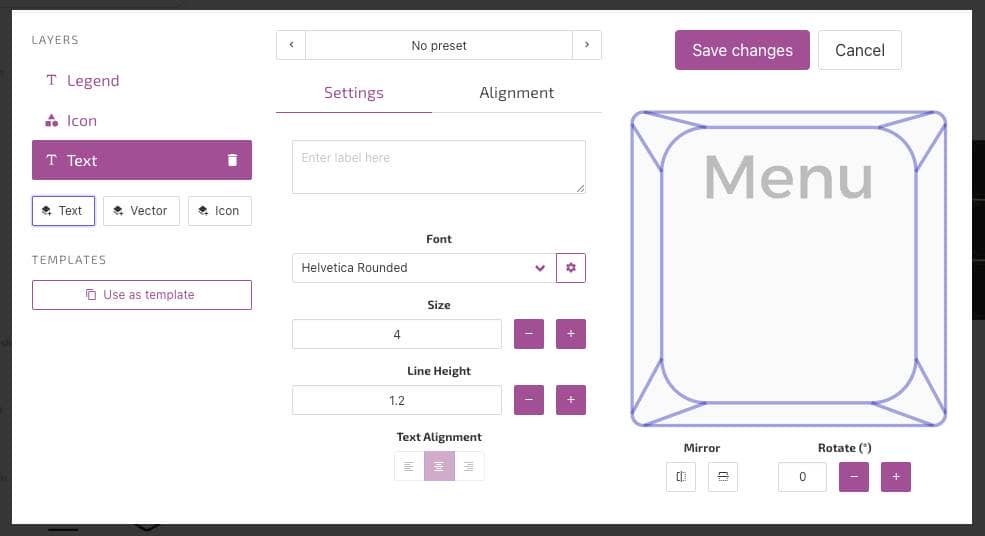Switch to the Alignment tab
The width and height of the screenshot is (985, 536).
click(x=516, y=93)
